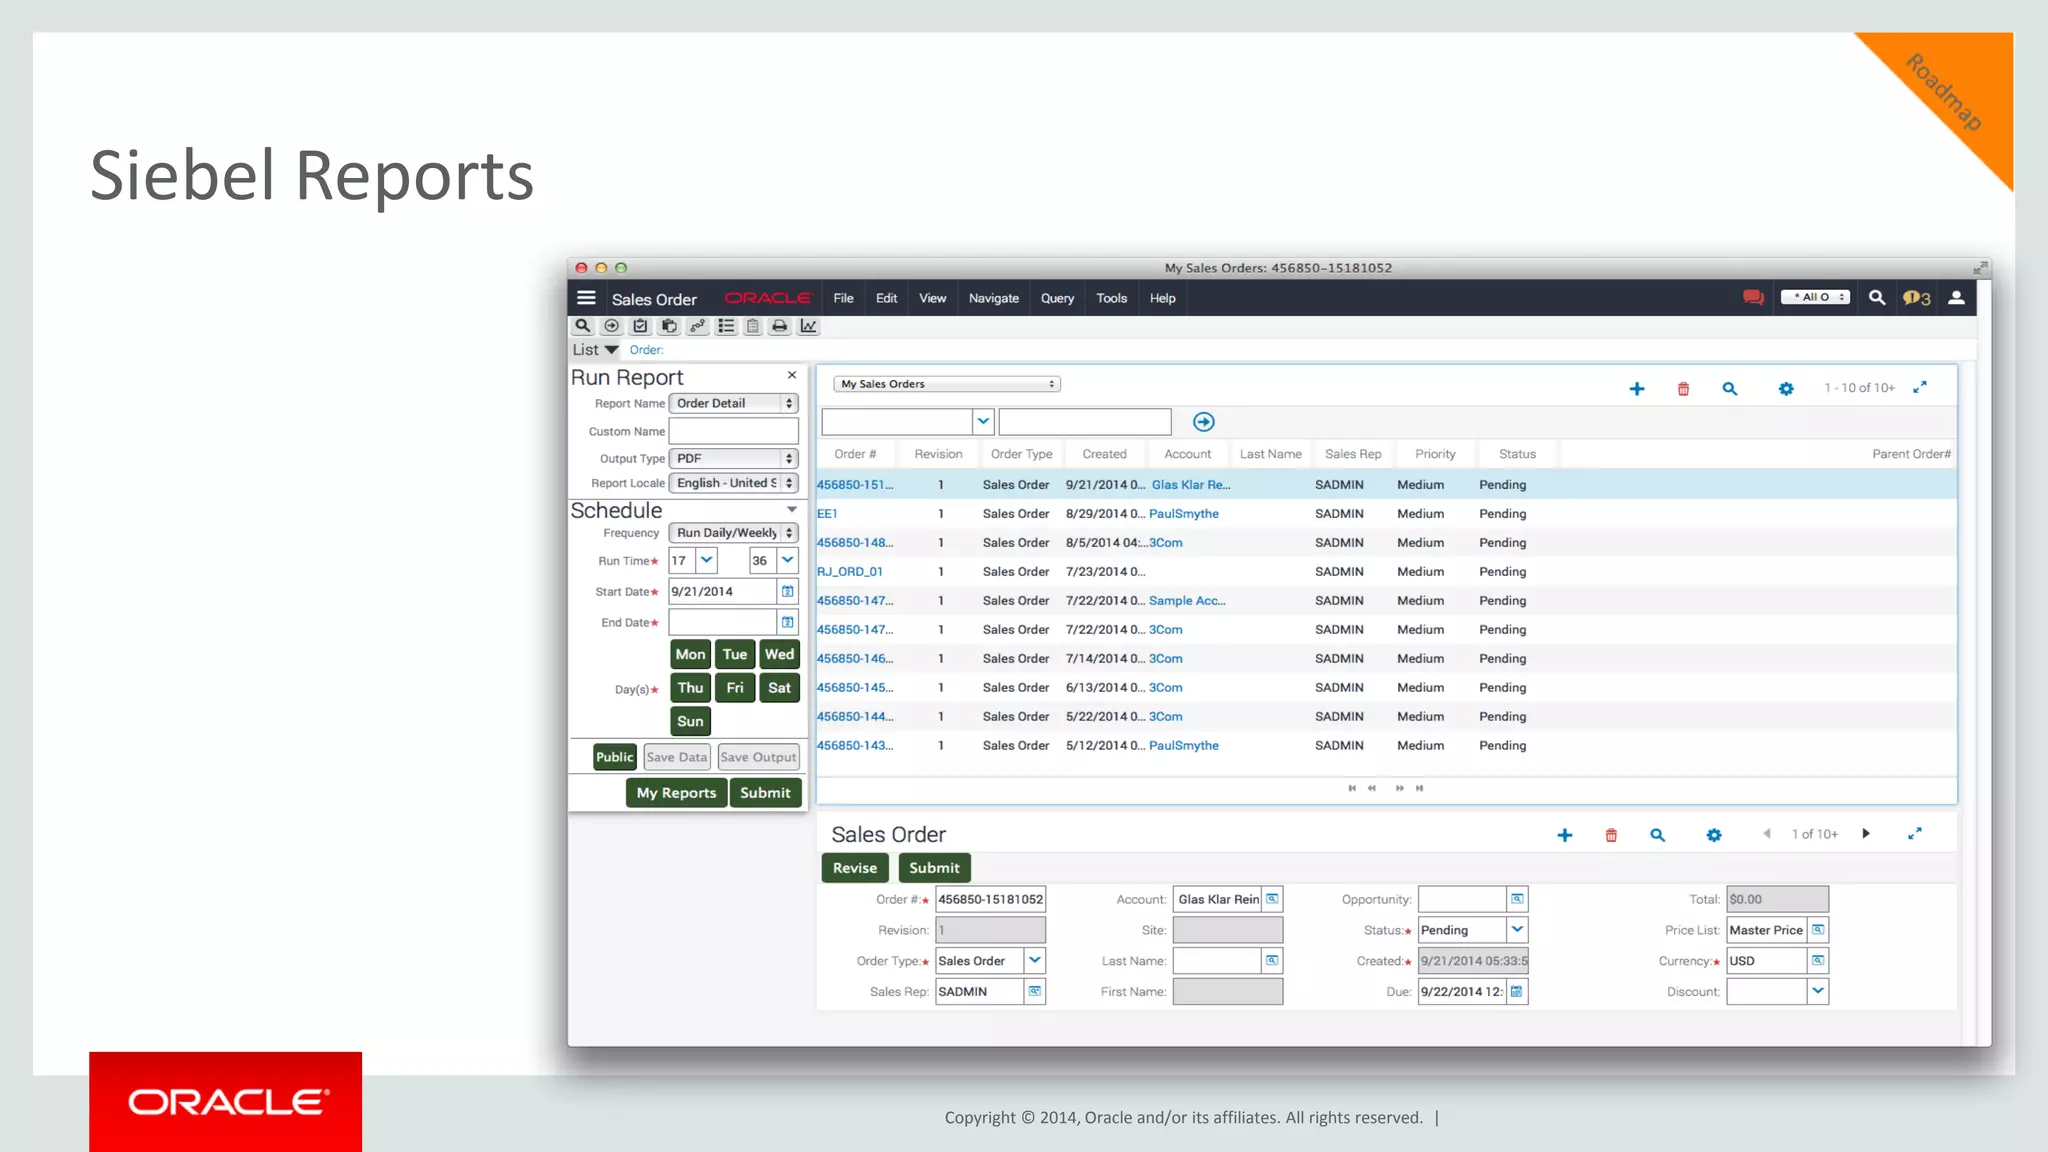Toggle the Save Data option
2048x1152 pixels.
pos(677,757)
